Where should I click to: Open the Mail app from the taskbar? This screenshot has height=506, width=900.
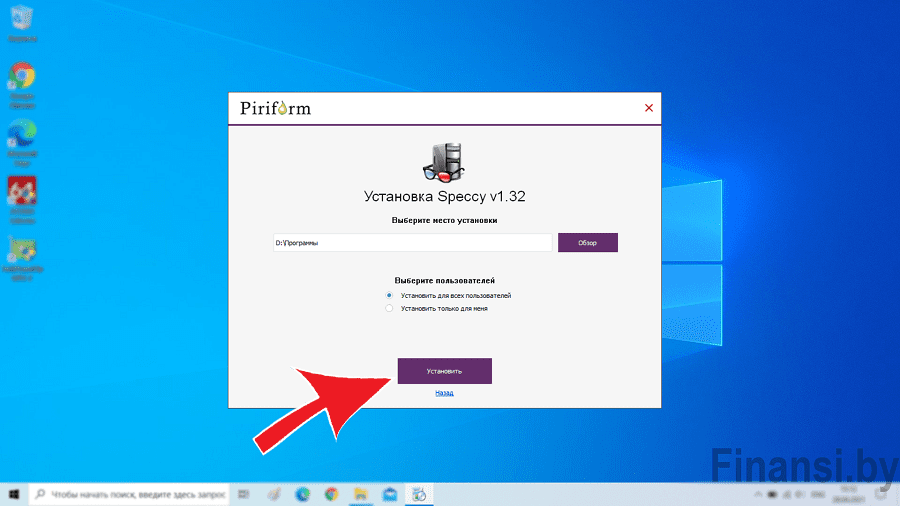point(390,494)
